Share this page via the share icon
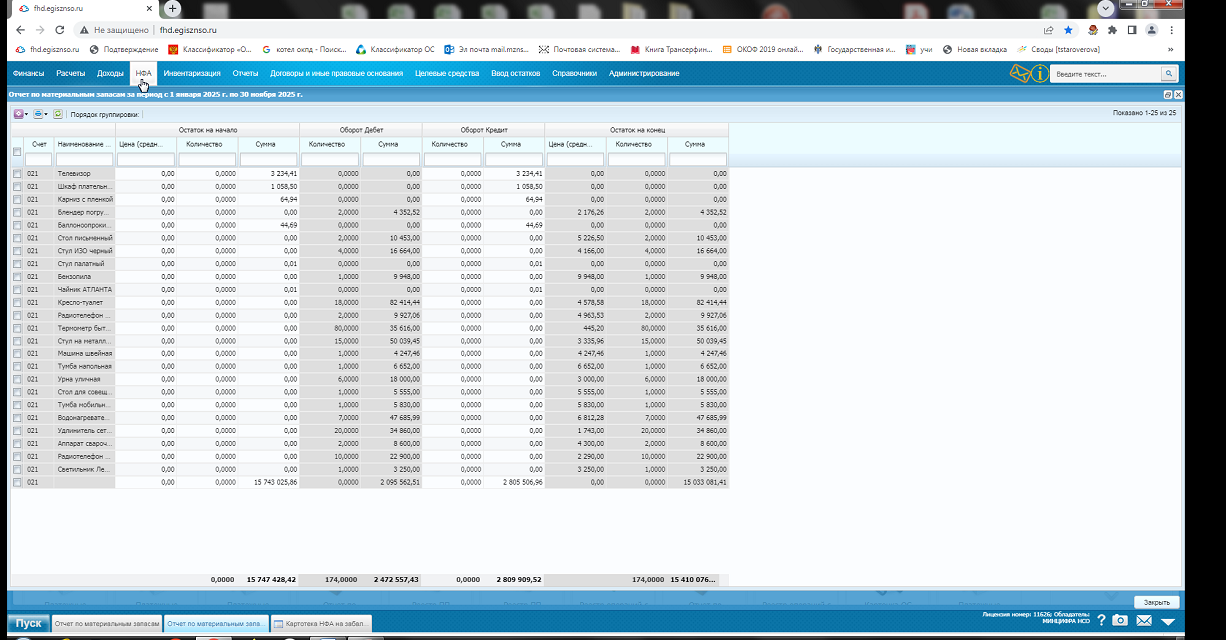1226x640 pixels. (x=1048, y=30)
